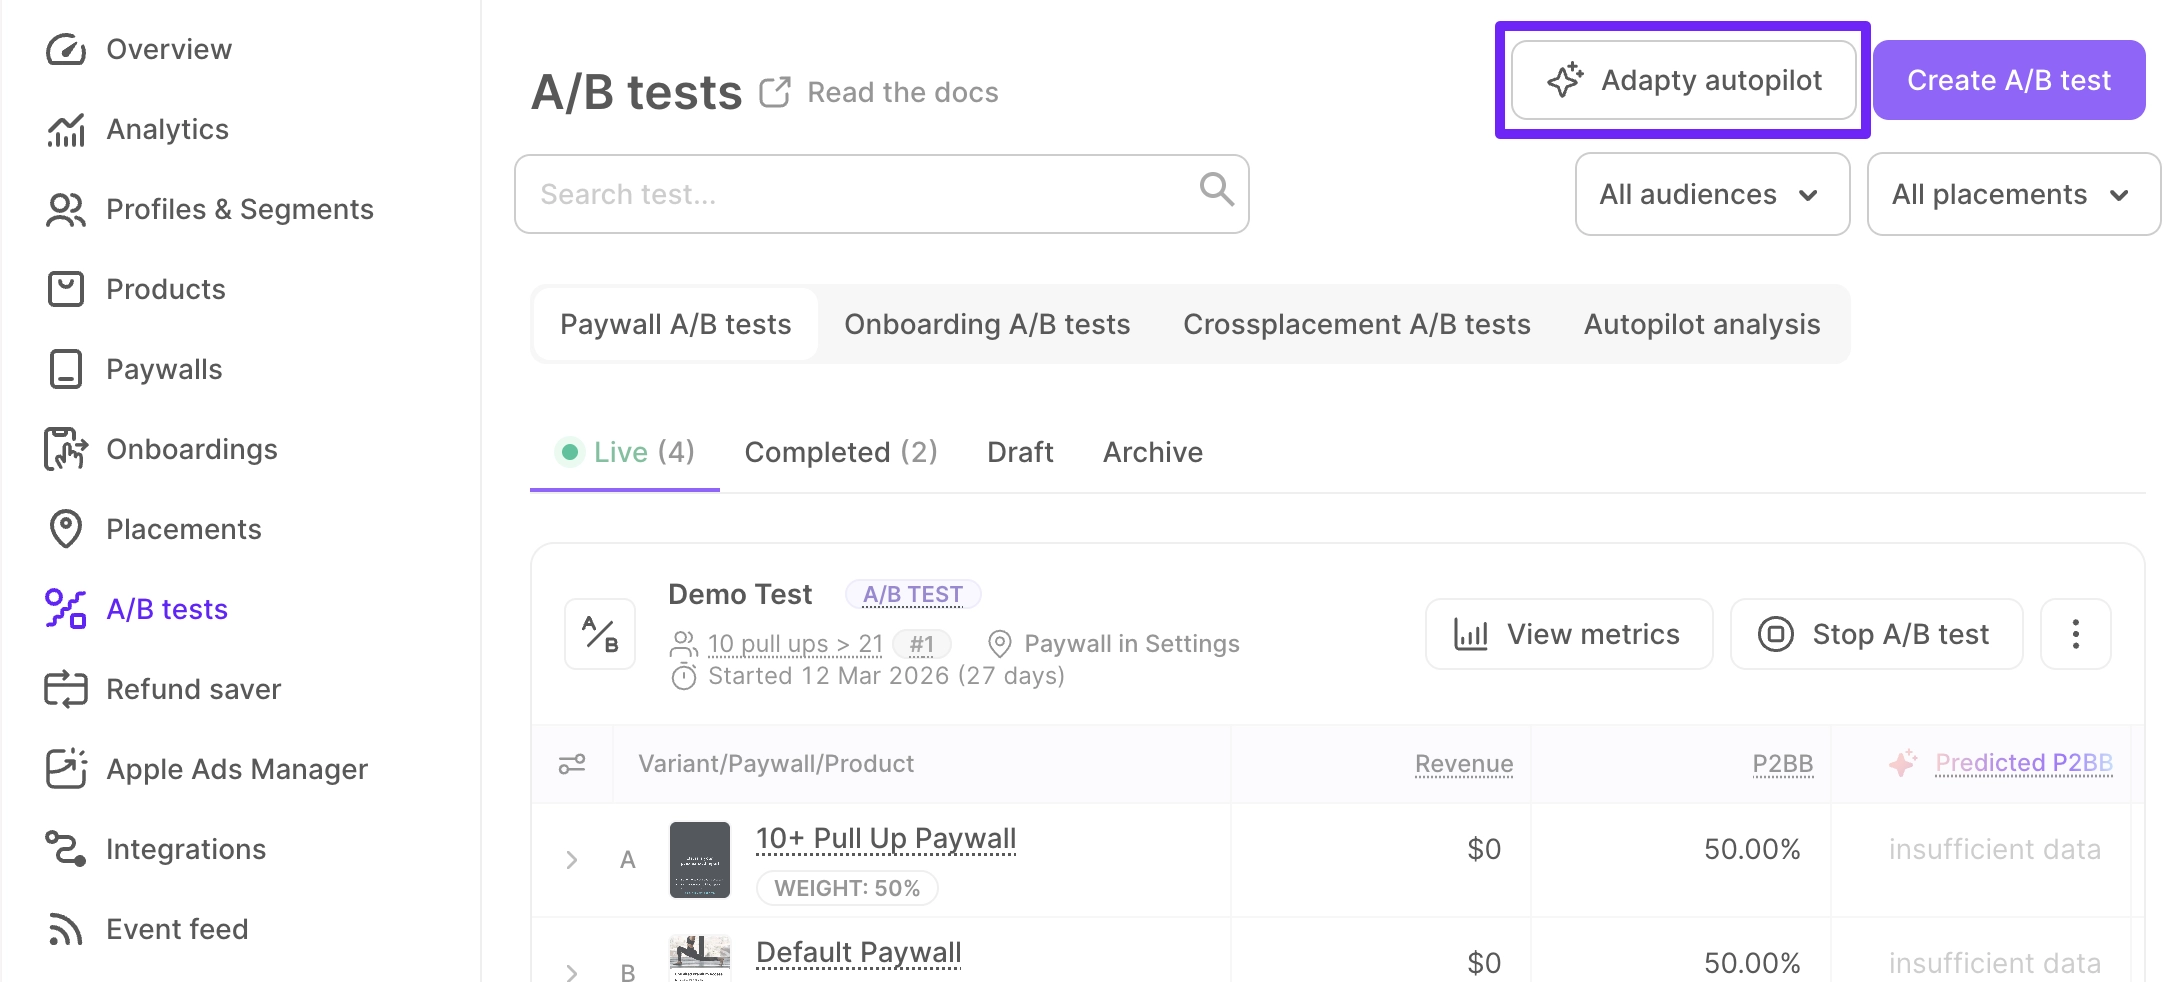Viewport: 2174px width, 982px height.
Task: Open the Products section
Action: [165, 289]
